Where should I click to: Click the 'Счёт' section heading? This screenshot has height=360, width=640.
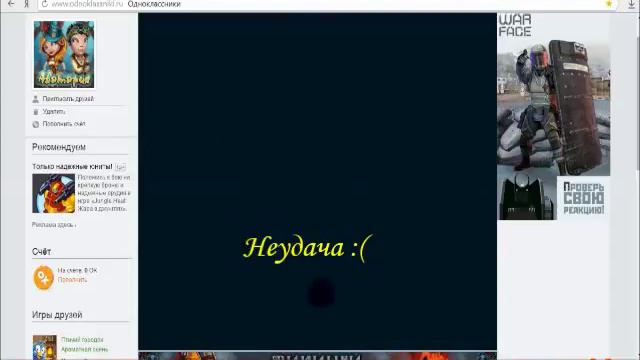pyautogui.click(x=42, y=252)
